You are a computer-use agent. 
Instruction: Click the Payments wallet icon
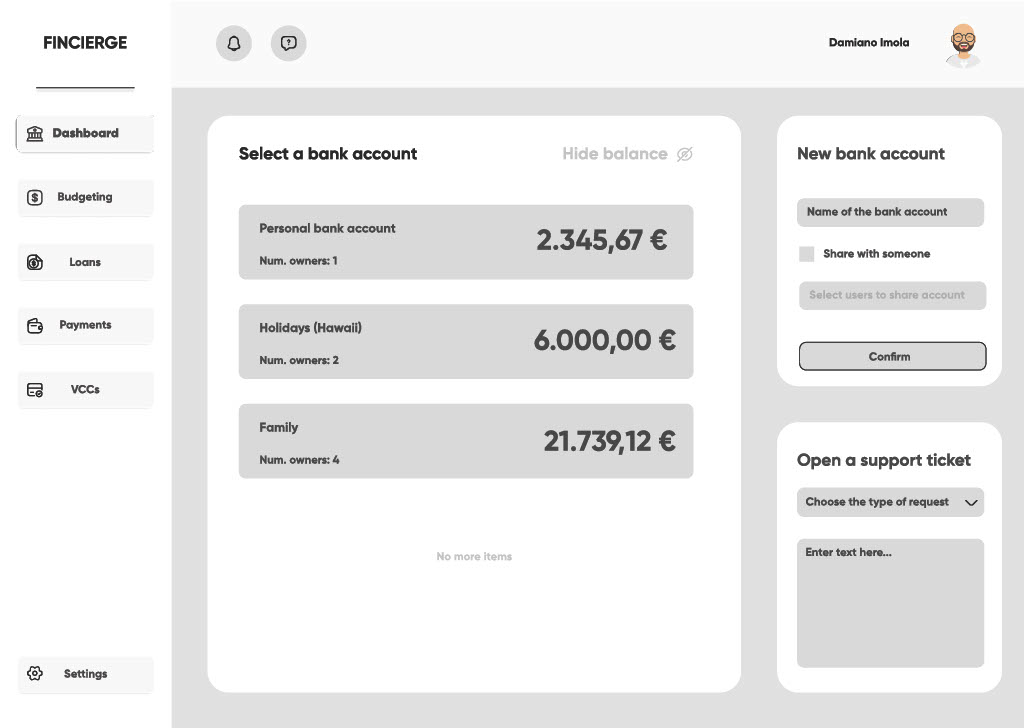point(35,326)
